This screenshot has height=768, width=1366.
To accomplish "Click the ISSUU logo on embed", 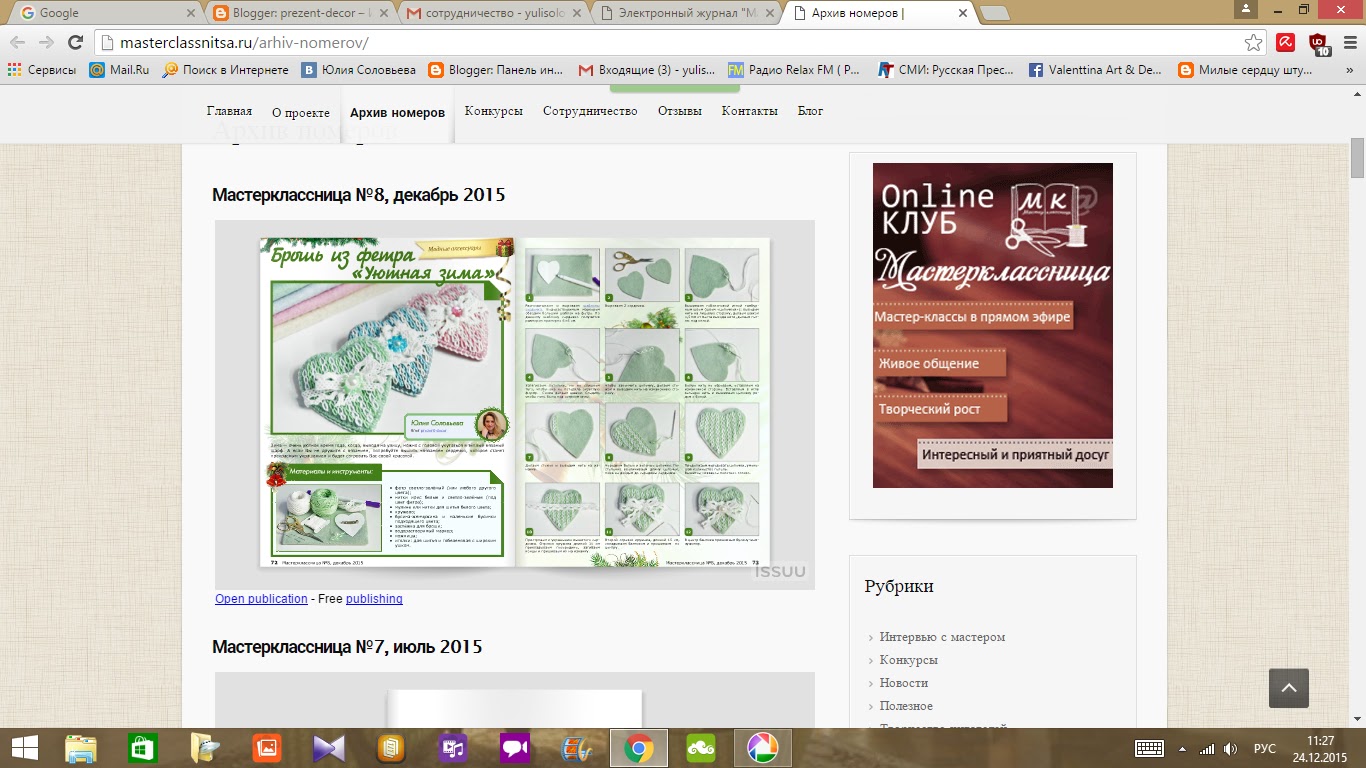I will point(780,572).
